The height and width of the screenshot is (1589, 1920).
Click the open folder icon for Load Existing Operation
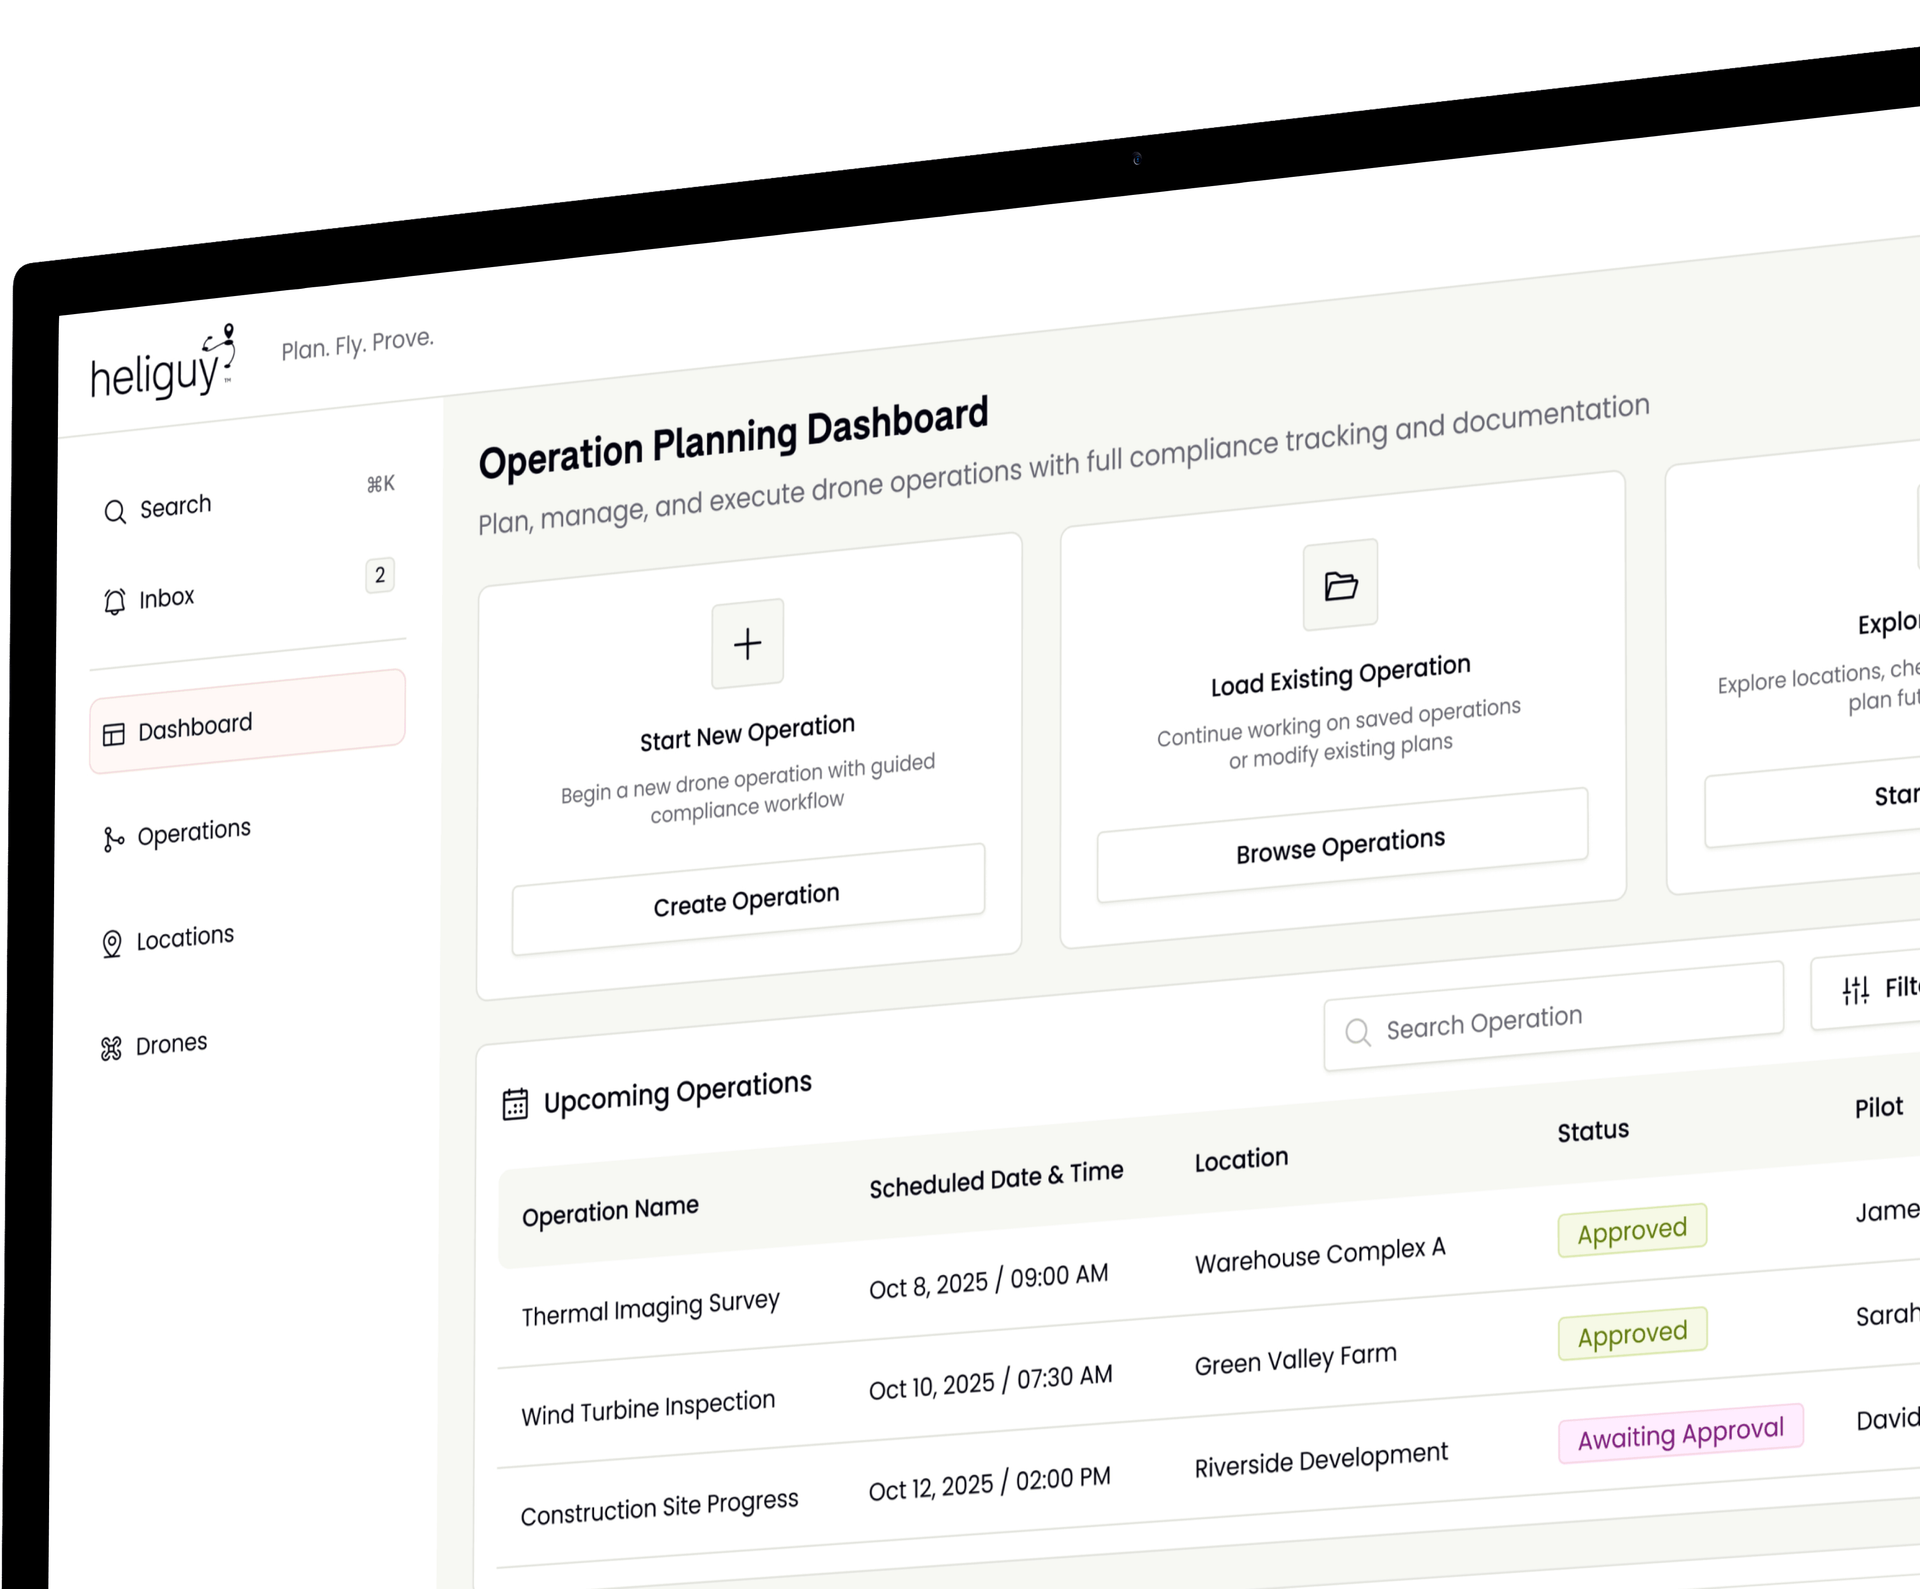[1340, 585]
